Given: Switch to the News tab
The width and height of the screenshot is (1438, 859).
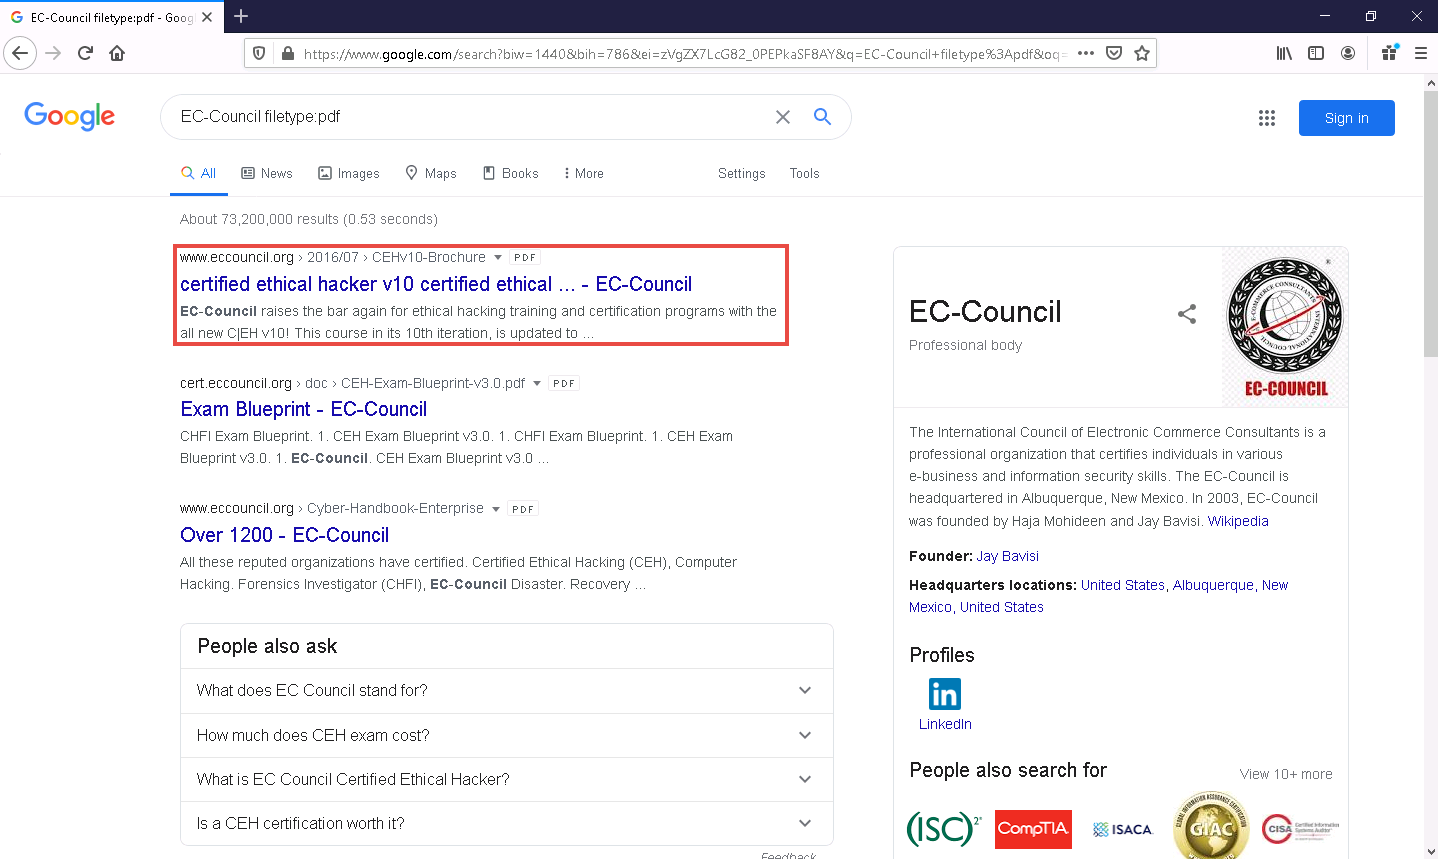Looking at the screenshot, I should coord(267,173).
